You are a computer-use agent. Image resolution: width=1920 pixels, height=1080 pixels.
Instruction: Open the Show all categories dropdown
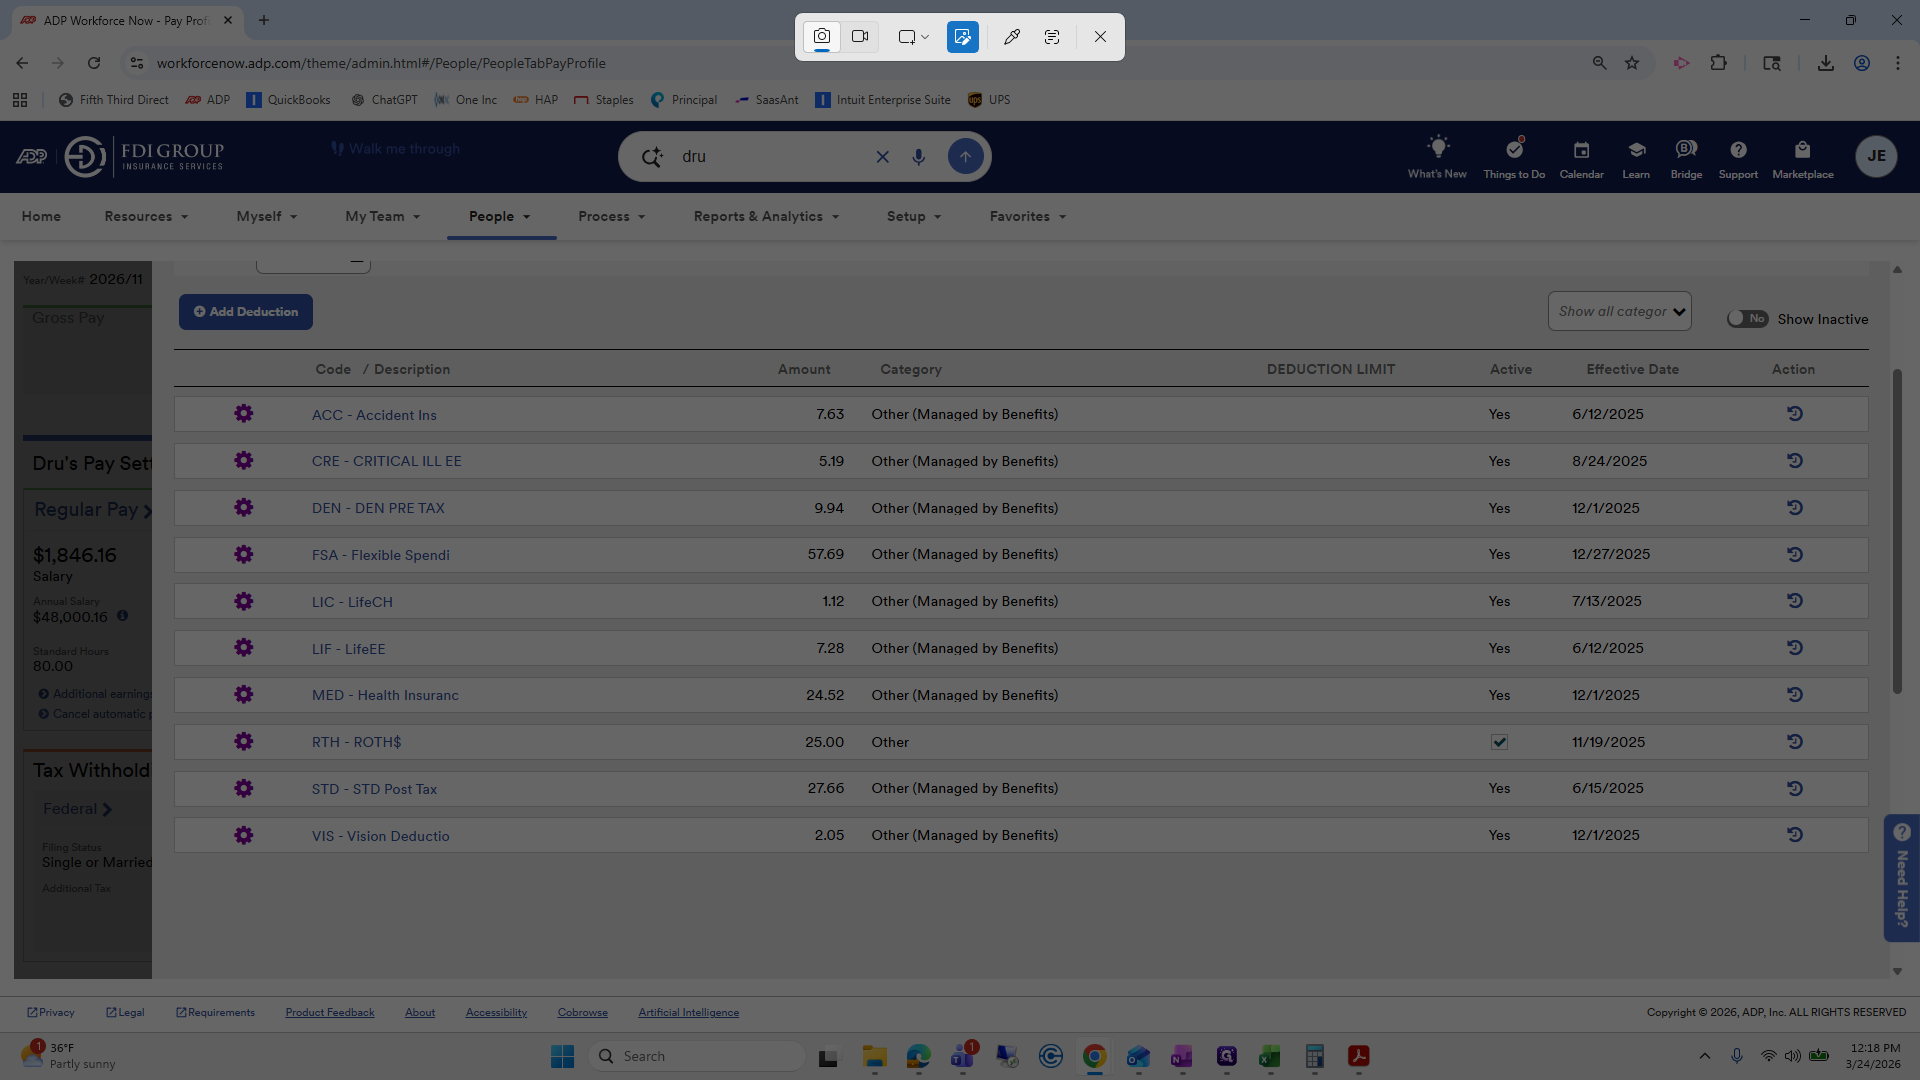tap(1619, 311)
